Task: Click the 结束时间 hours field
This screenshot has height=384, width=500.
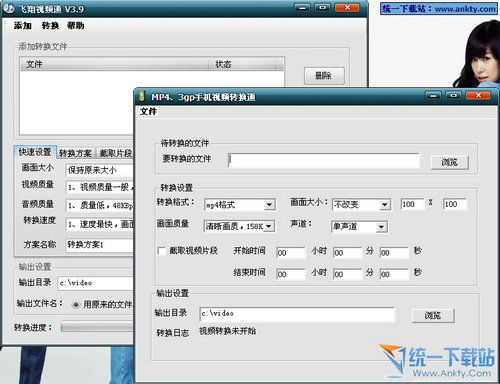Action: pos(291,274)
